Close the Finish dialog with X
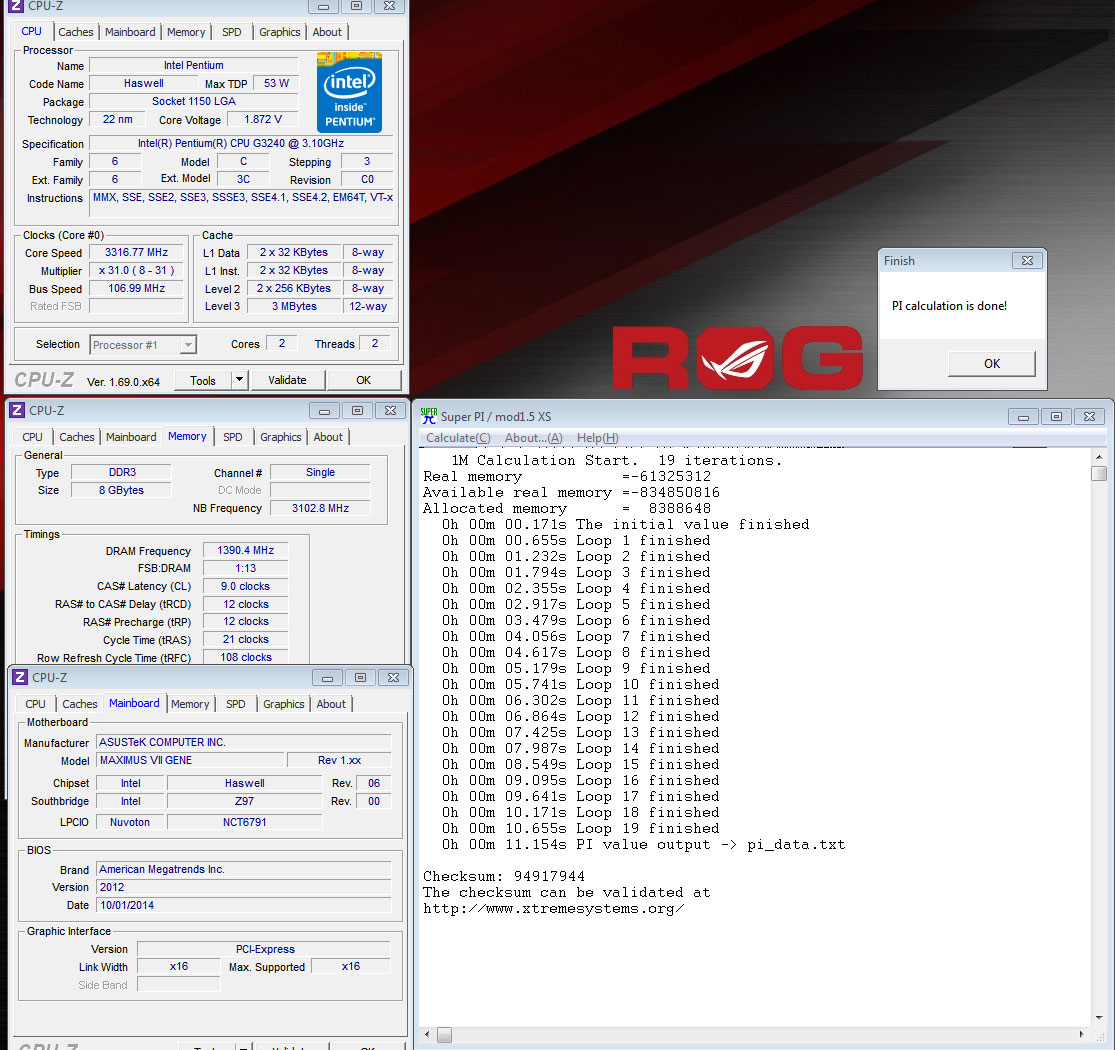This screenshot has width=1115, height=1050. [1028, 261]
